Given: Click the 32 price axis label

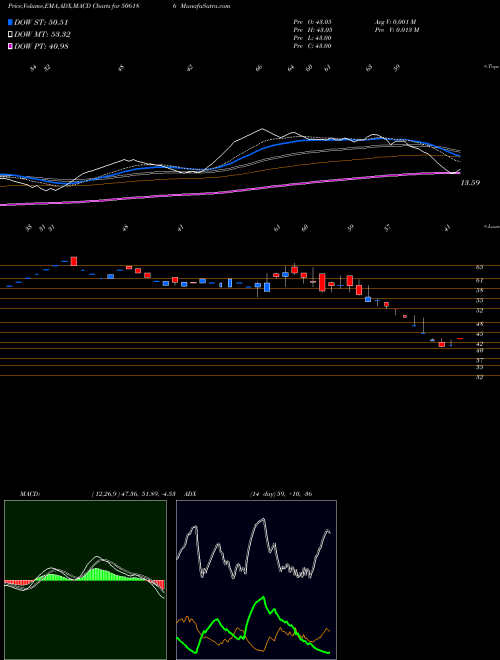Looking at the screenshot, I should 479,377.
